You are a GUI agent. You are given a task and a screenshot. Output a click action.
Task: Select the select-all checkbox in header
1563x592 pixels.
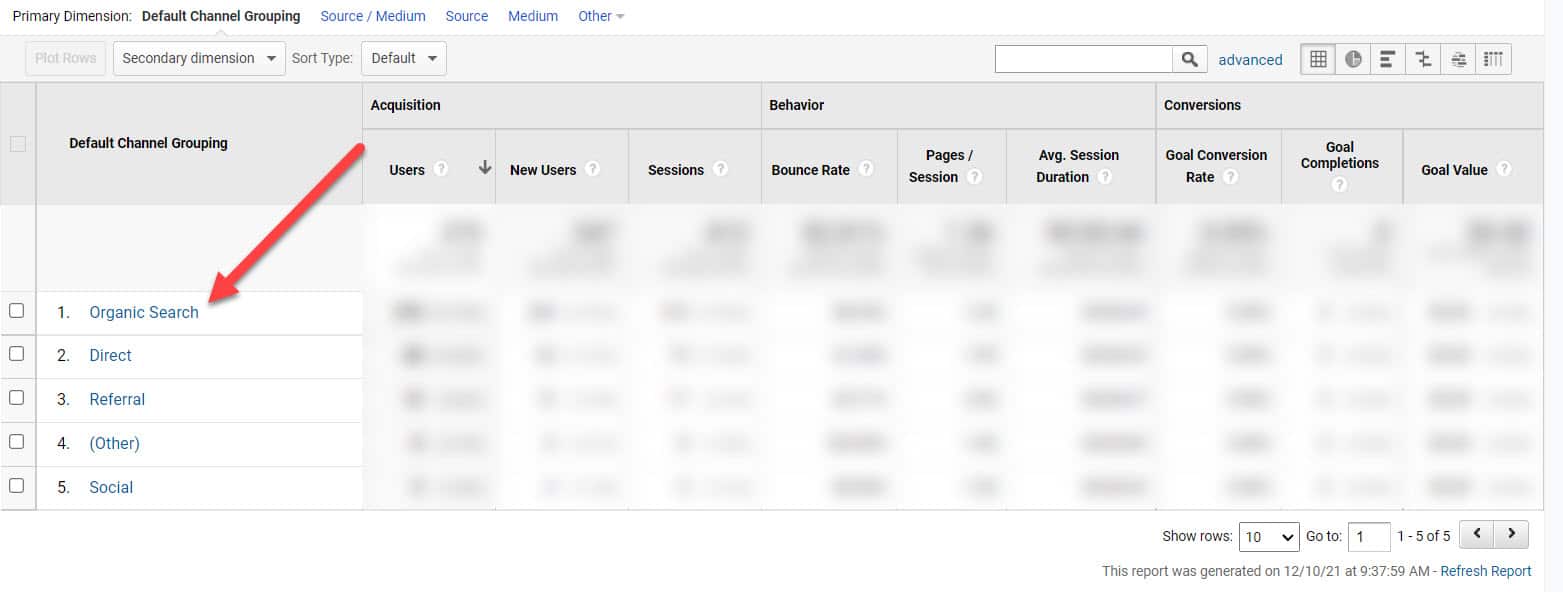pyautogui.click(x=18, y=143)
